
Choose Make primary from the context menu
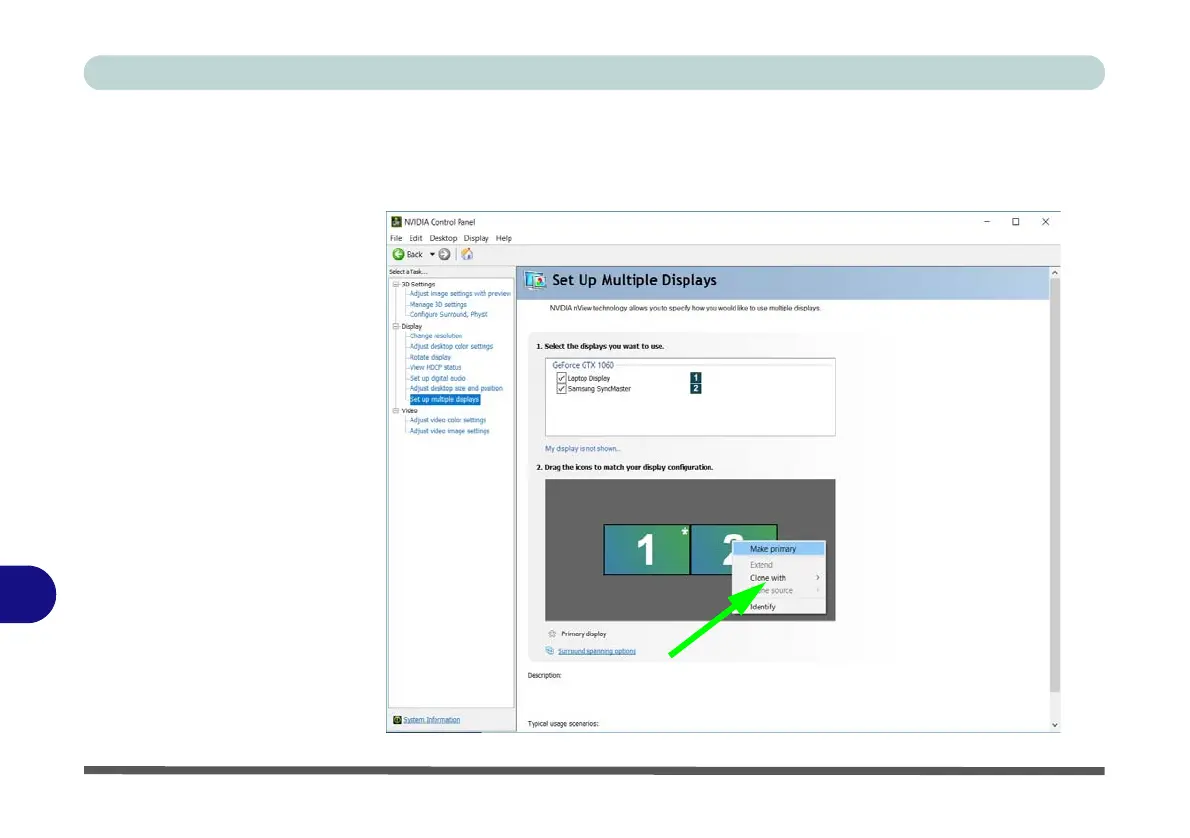pyautogui.click(x=778, y=549)
